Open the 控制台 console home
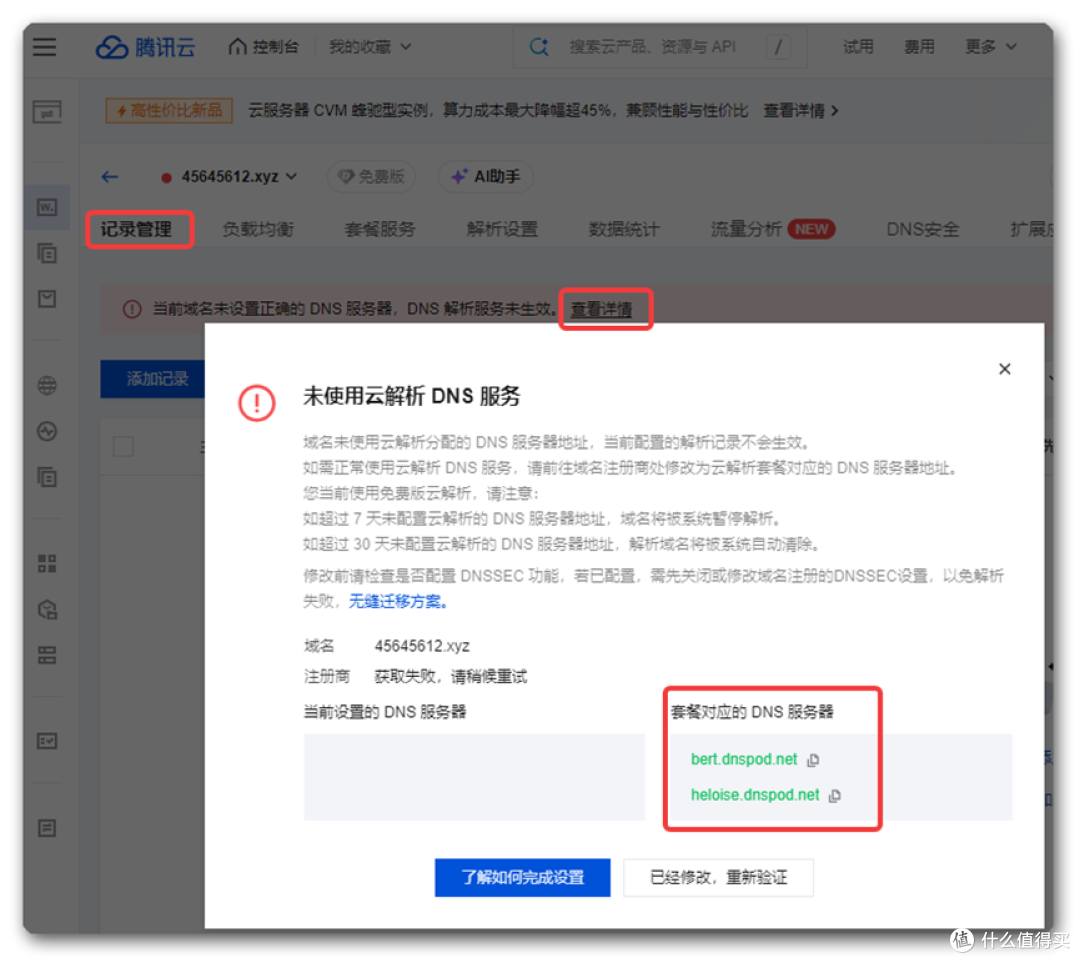The image size is (1080, 963). [264, 47]
